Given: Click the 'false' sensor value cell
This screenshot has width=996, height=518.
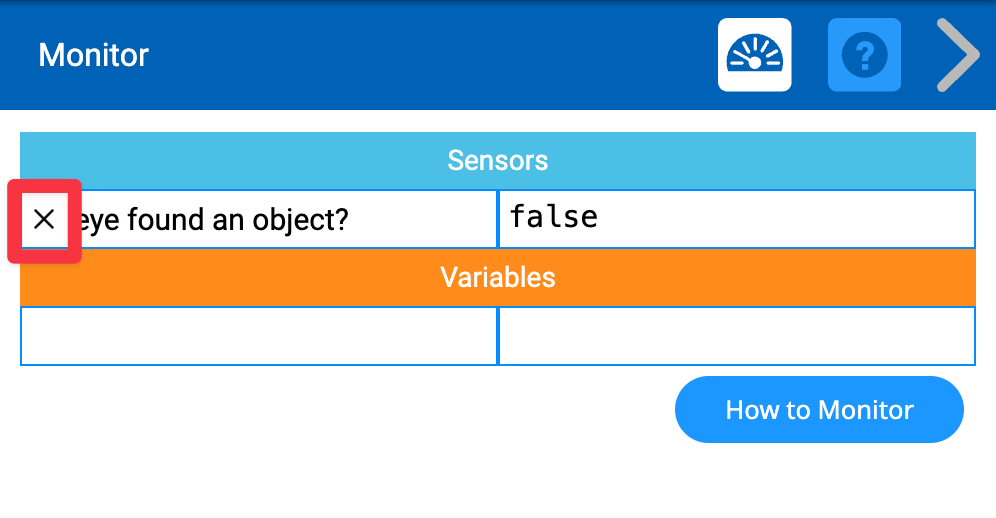Looking at the screenshot, I should click(736, 219).
